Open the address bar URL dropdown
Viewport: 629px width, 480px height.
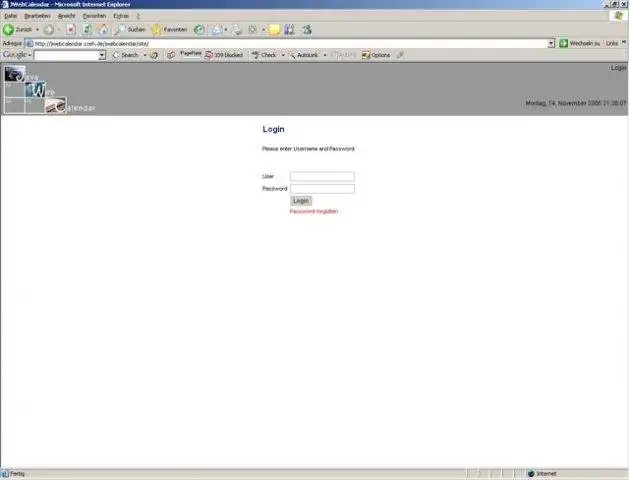pos(551,43)
